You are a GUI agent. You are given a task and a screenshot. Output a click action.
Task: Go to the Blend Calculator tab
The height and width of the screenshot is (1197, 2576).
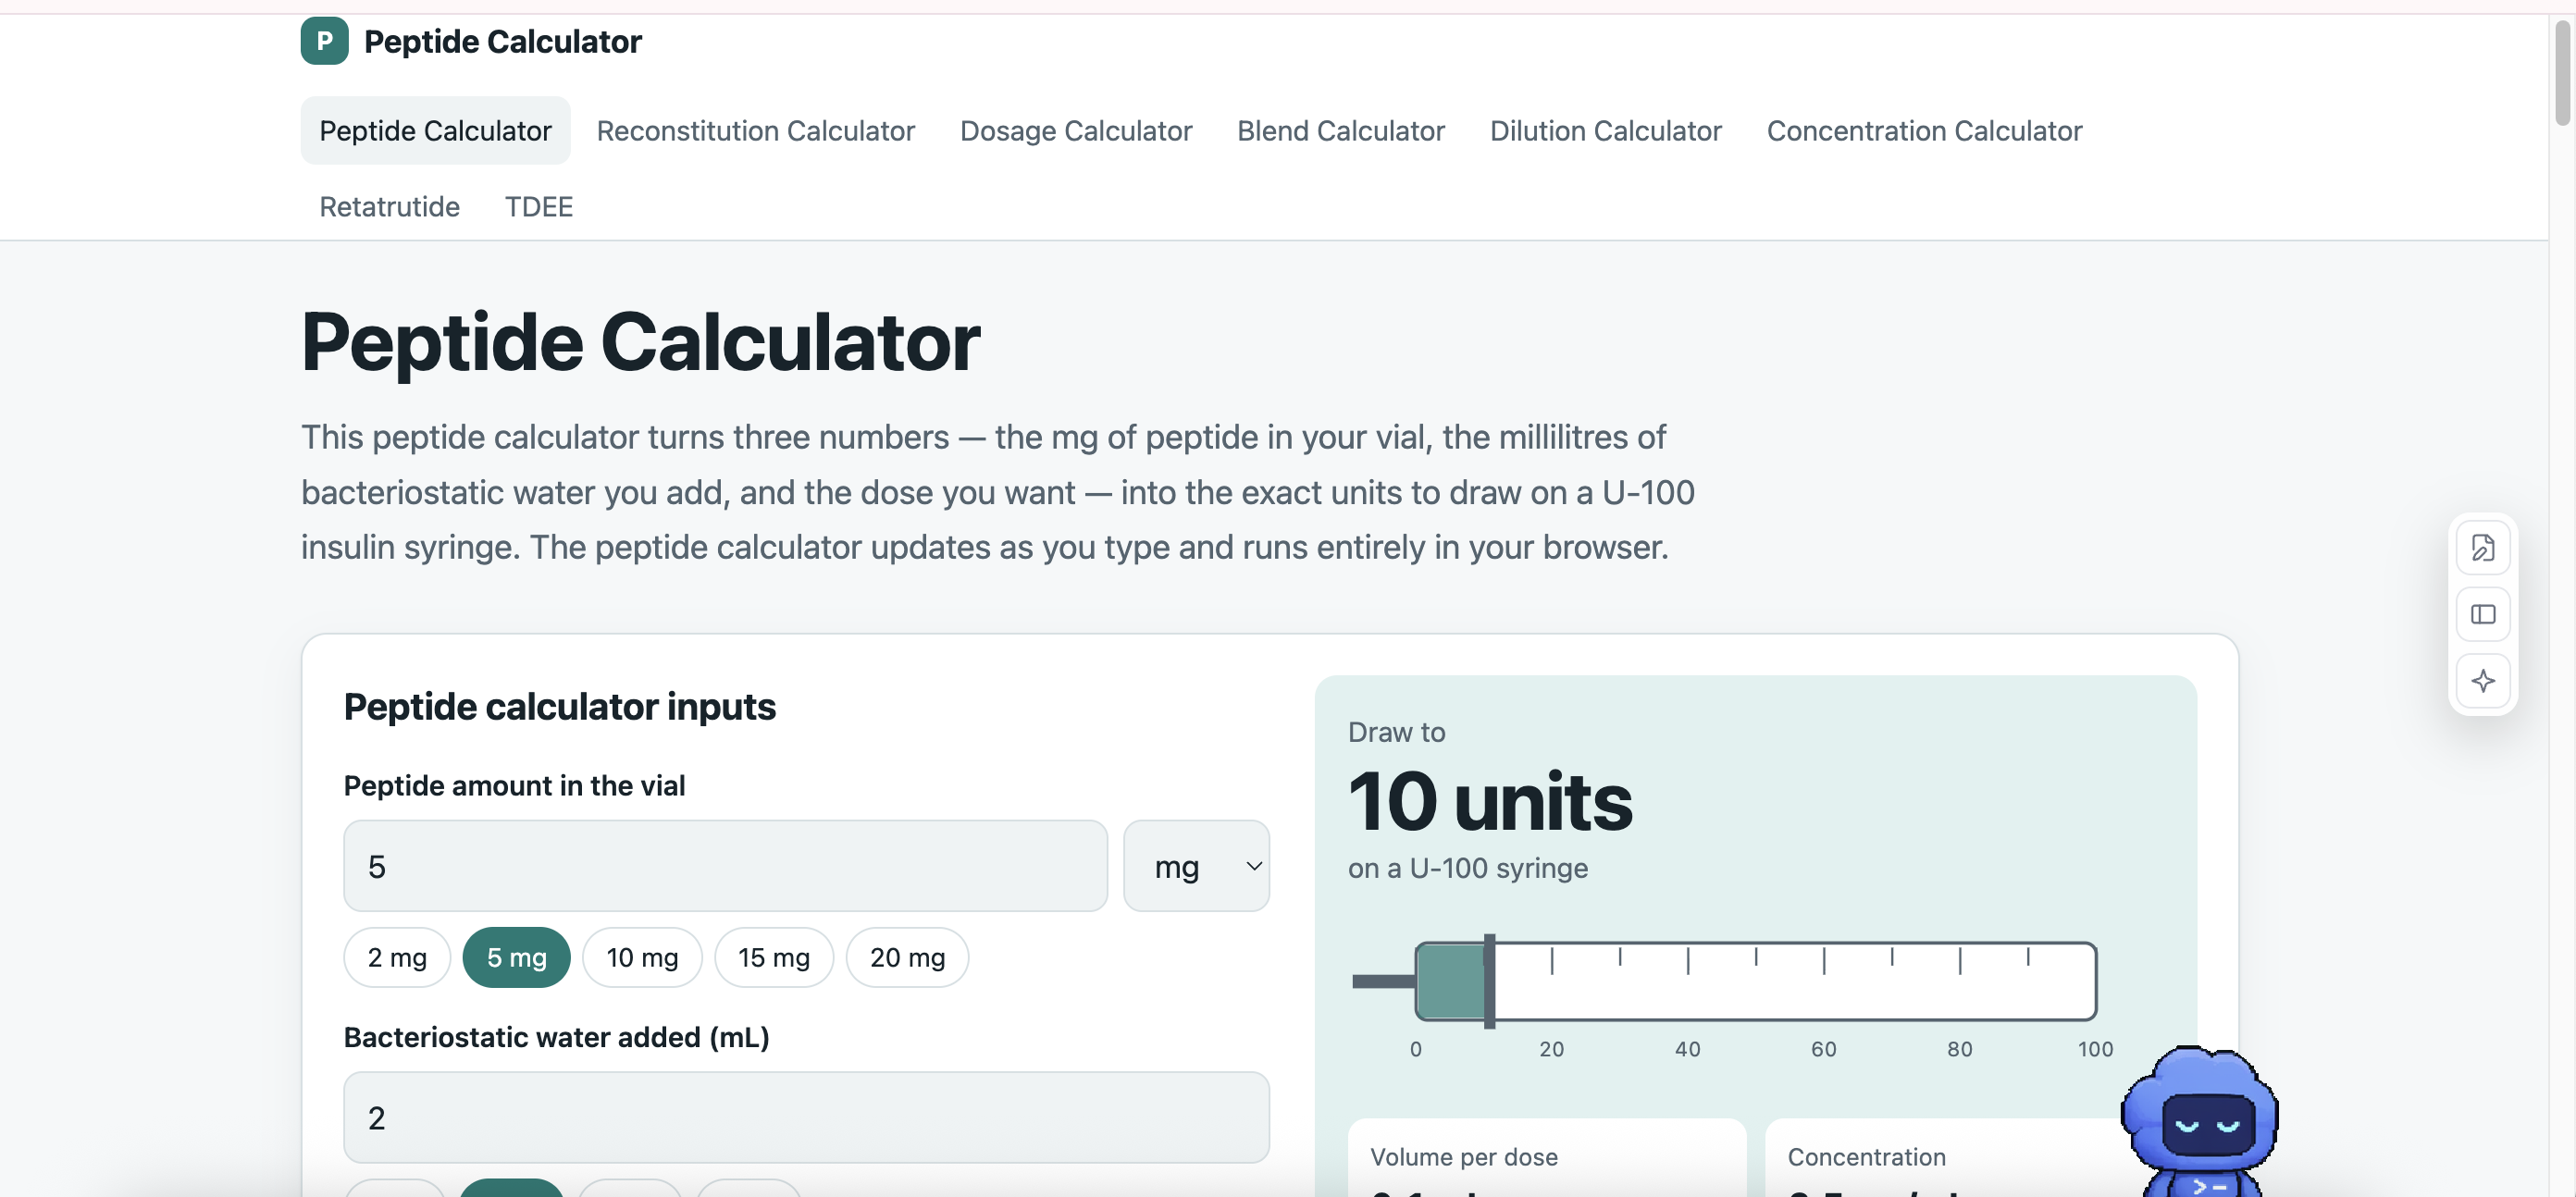point(1340,131)
